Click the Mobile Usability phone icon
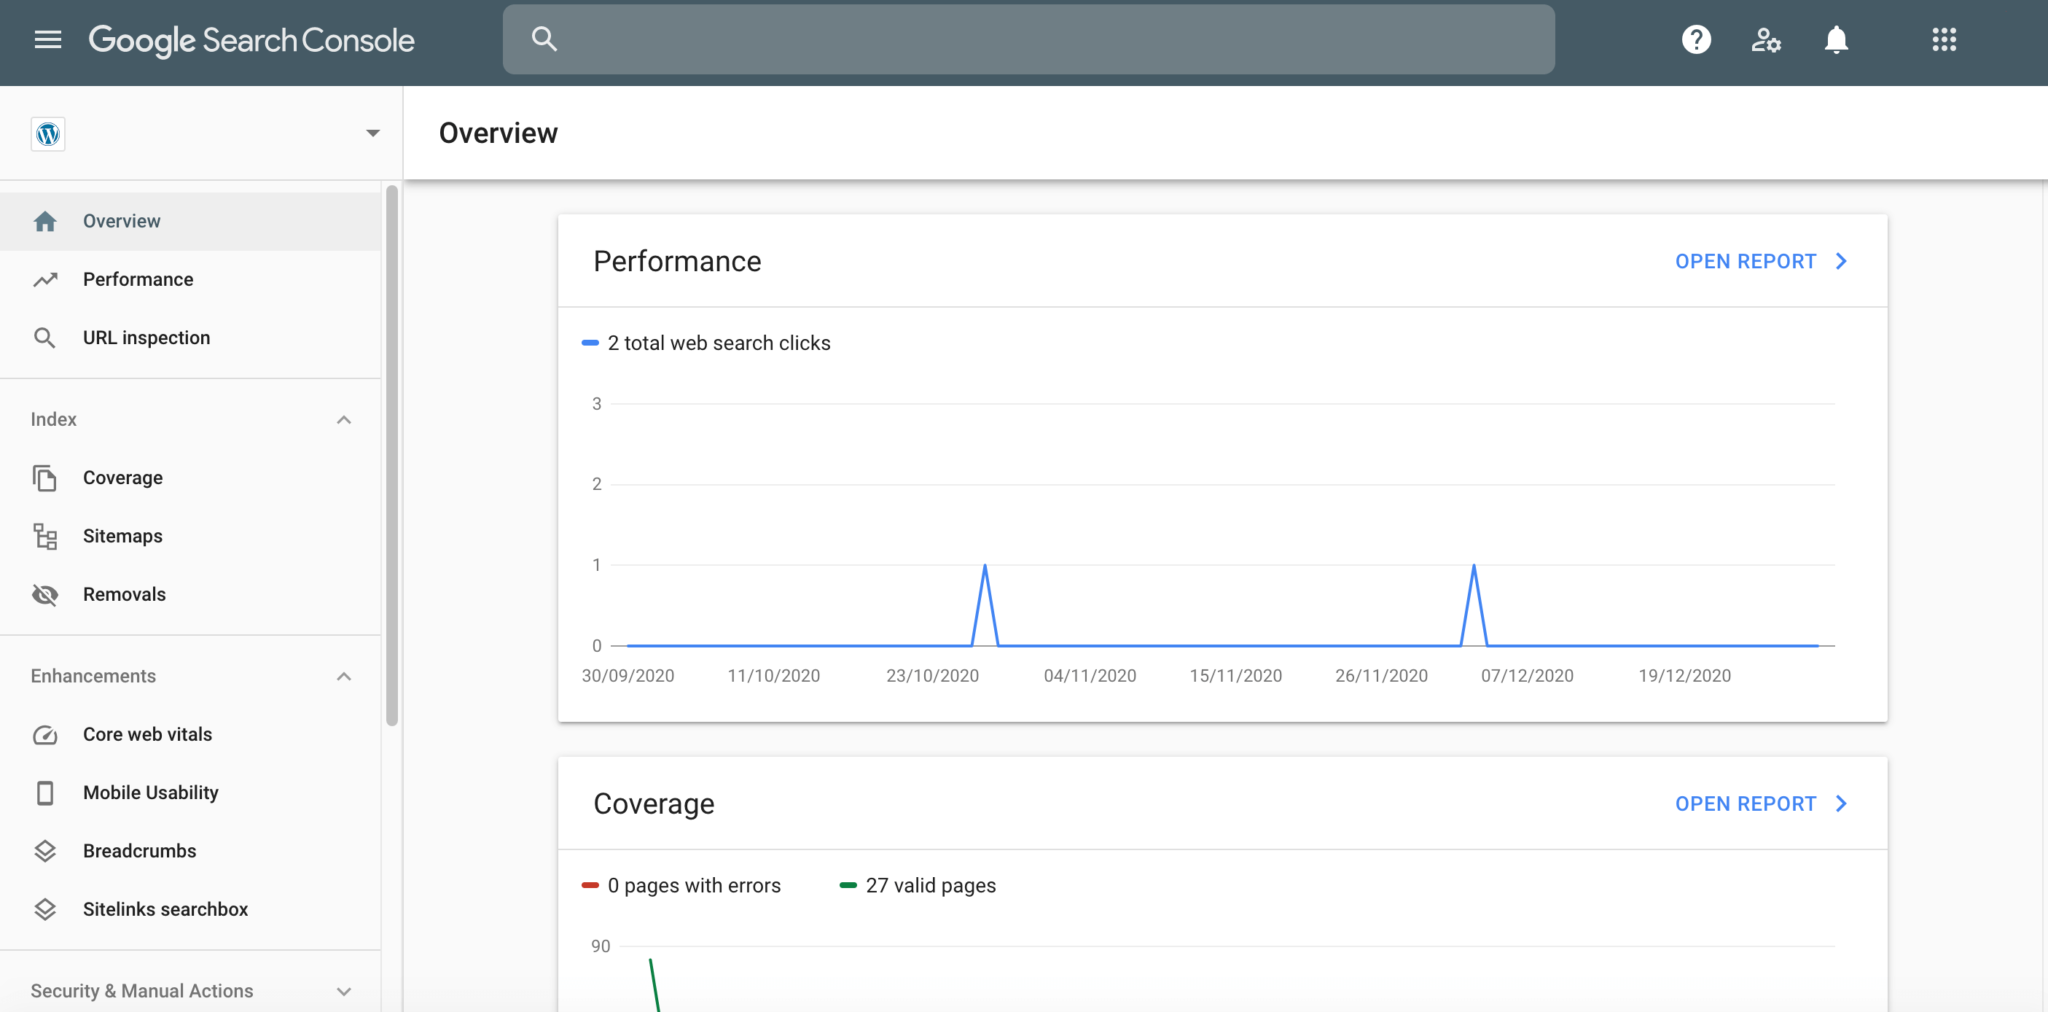Viewport: 2048px width, 1012px height. 45,793
